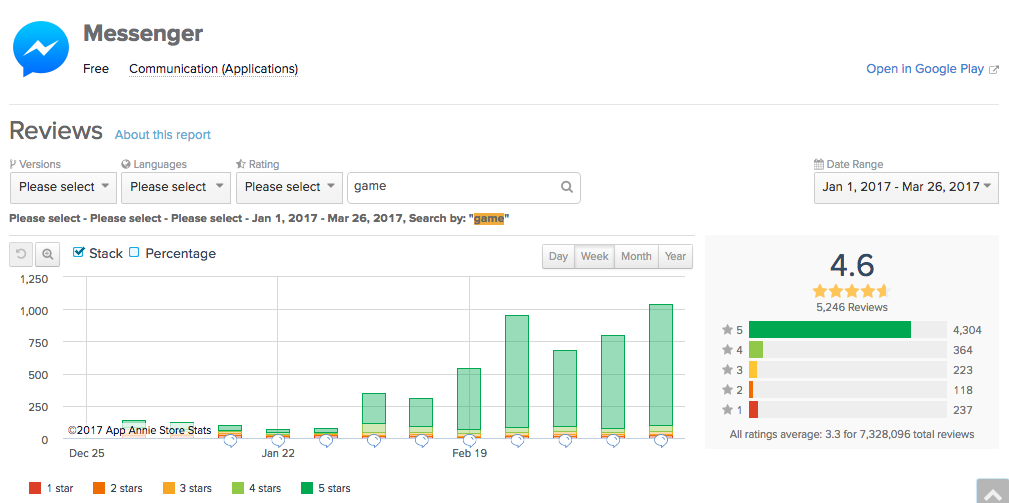The height and width of the screenshot is (503, 1009).
Task: Click the comment bubble marker under Jan 22
Action: coord(278,441)
